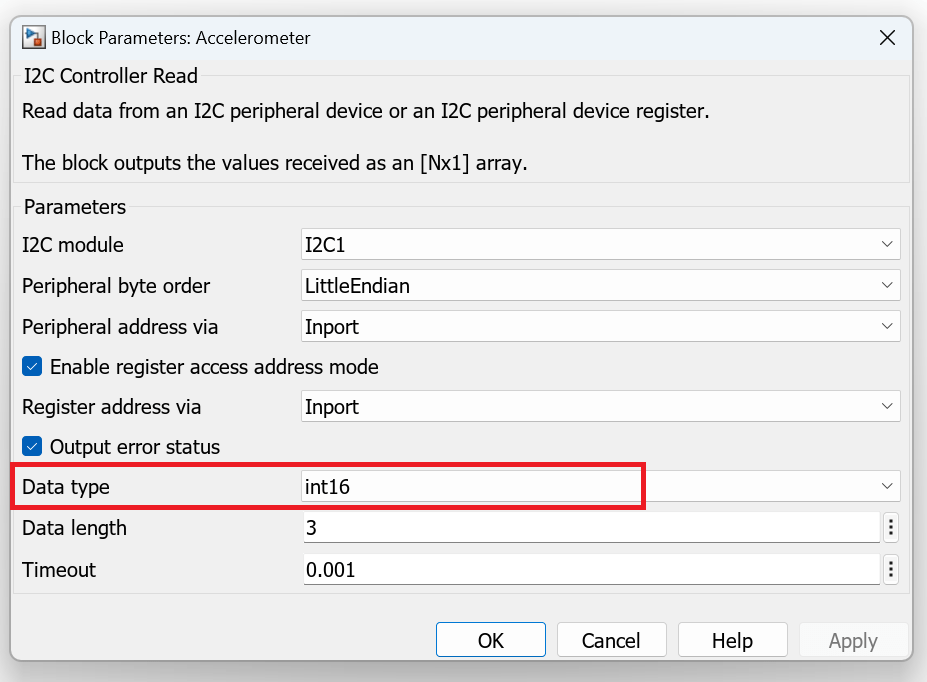Open Help for this block
The image size is (927, 682).
[x=732, y=640]
